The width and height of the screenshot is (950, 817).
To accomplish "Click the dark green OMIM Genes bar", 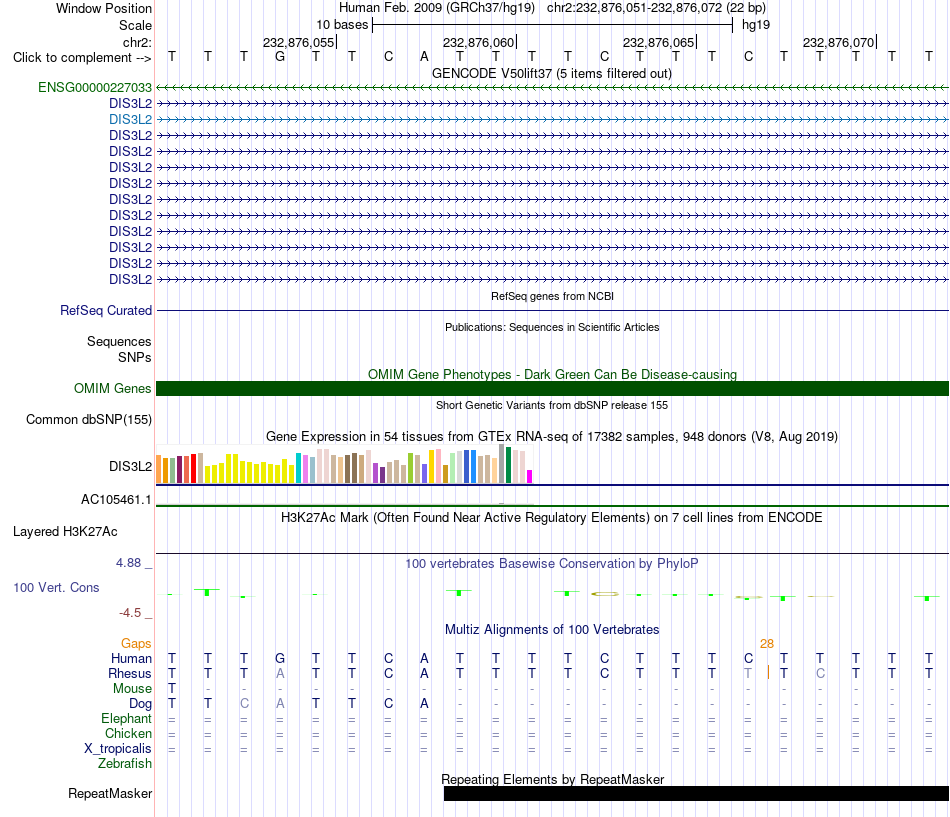I will tap(552, 388).
